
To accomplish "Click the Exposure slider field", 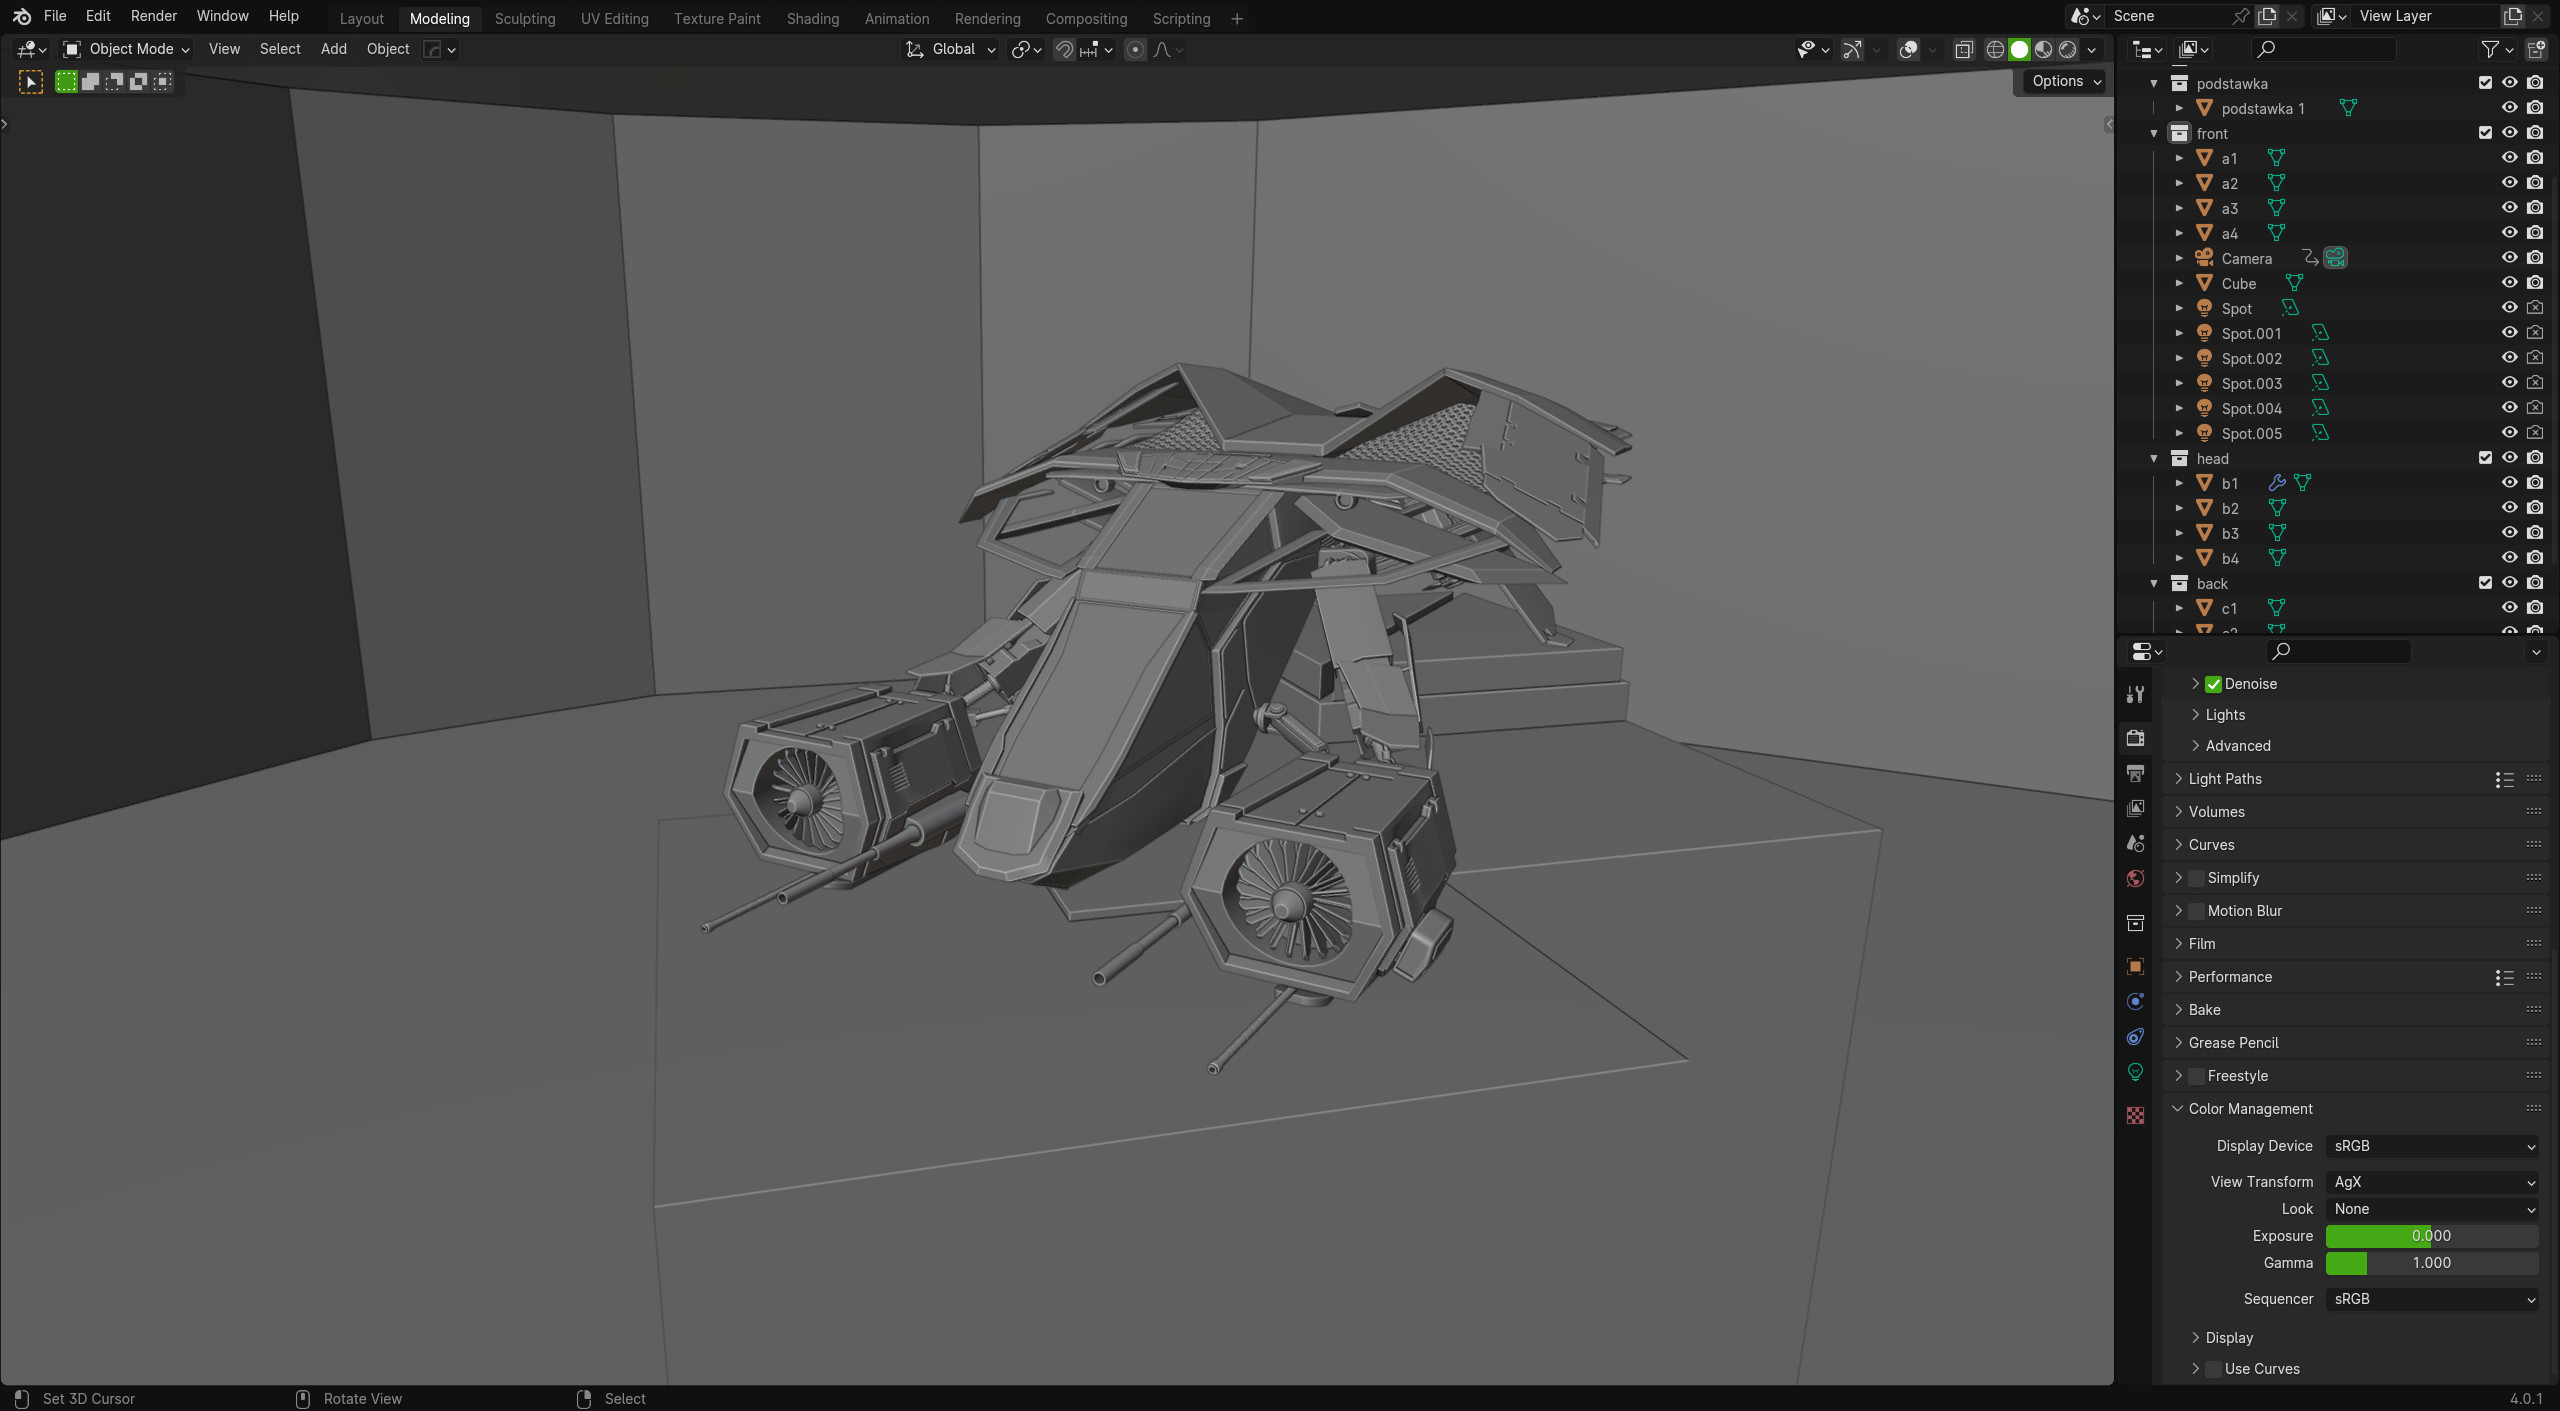I will point(2431,1236).
